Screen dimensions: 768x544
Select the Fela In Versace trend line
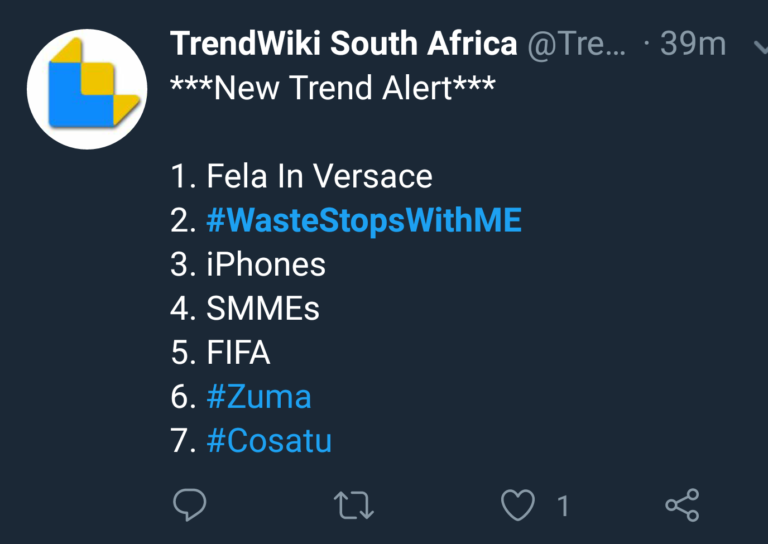pos(301,177)
